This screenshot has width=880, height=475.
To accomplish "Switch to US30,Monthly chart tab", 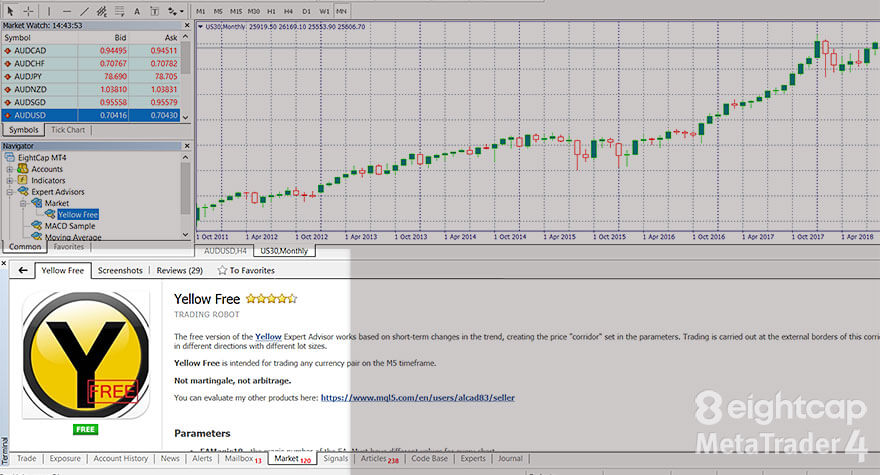I will (x=284, y=251).
